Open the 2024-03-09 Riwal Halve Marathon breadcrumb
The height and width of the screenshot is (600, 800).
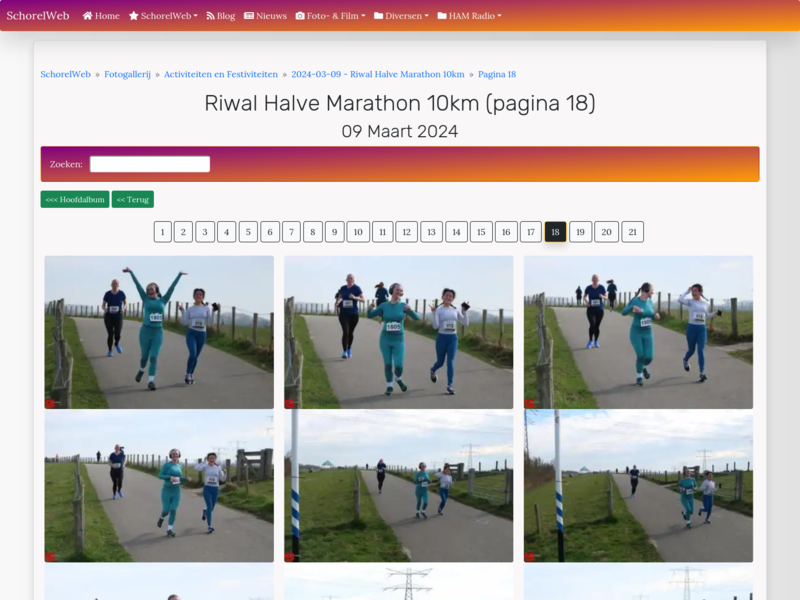(x=378, y=74)
